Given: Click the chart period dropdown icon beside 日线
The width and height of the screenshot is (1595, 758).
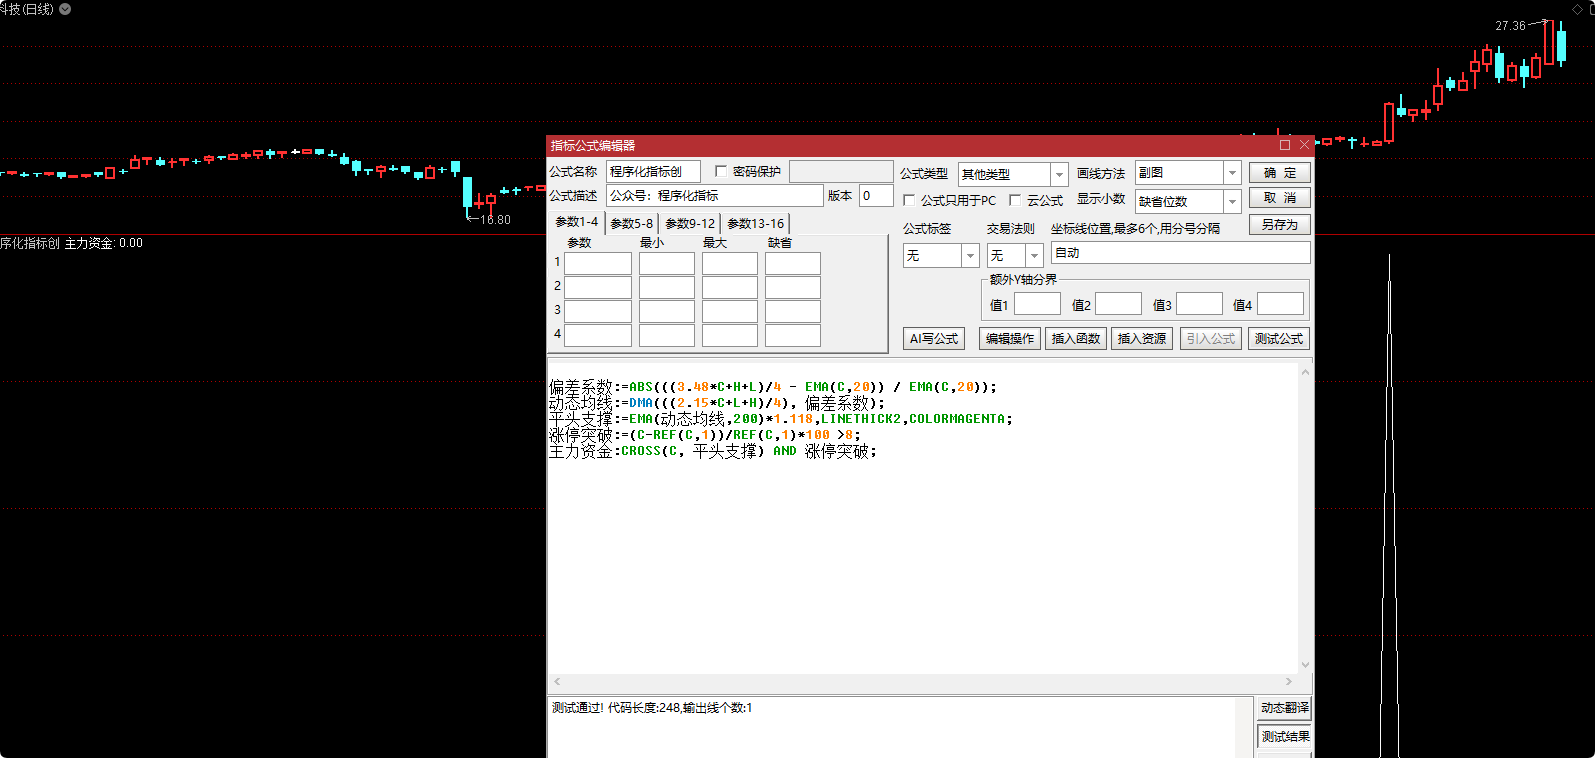Looking at the screenshot, I should click(x=65, y=9).
